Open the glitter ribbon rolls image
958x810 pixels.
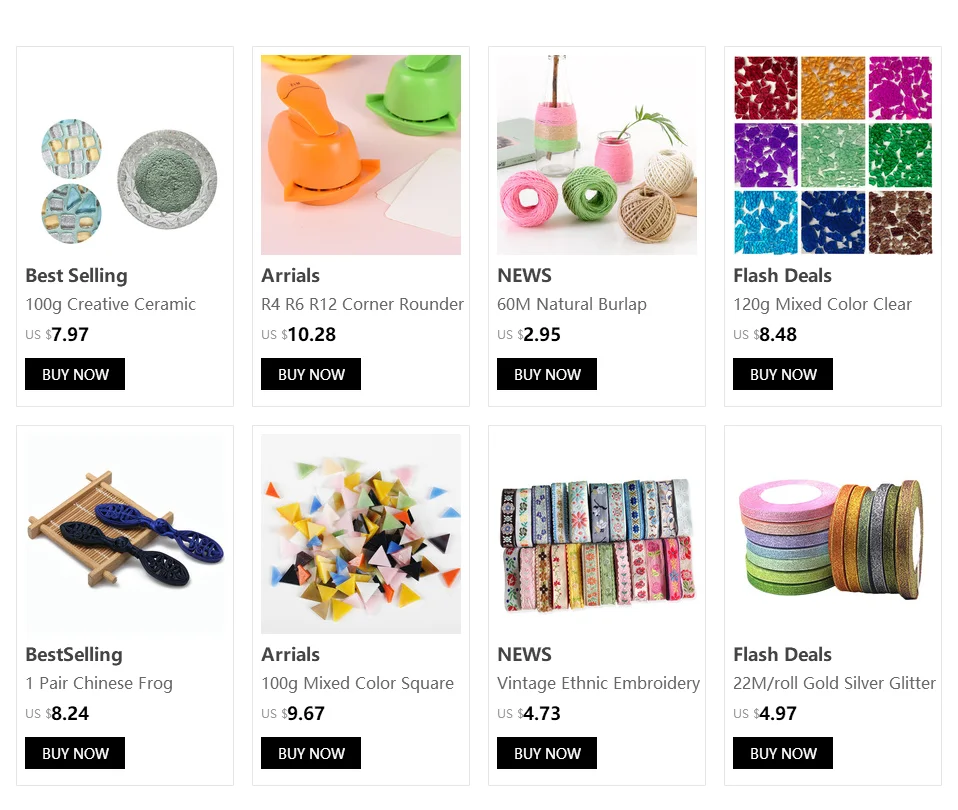833,534
